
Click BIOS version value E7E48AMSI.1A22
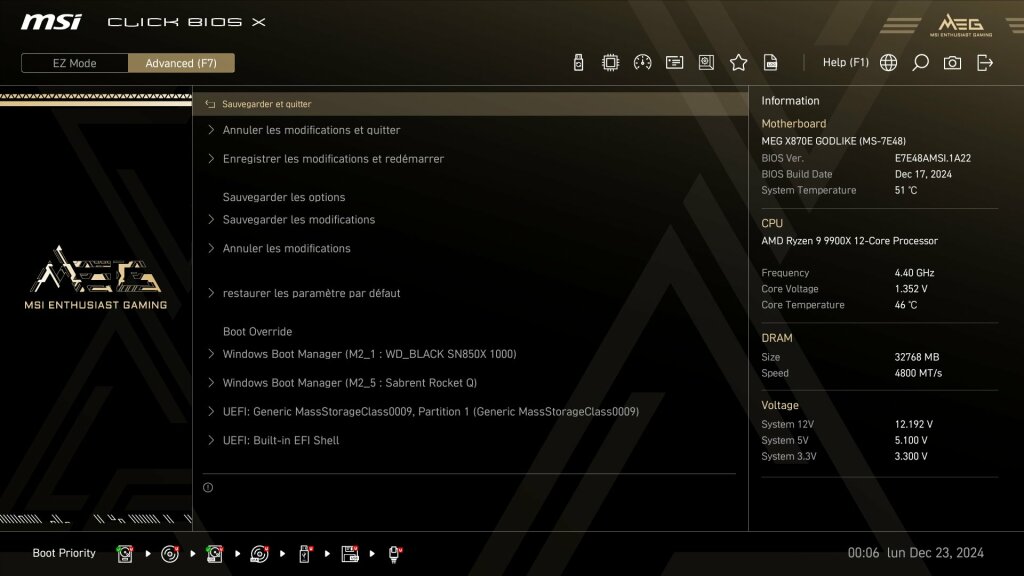coord(933,158)
